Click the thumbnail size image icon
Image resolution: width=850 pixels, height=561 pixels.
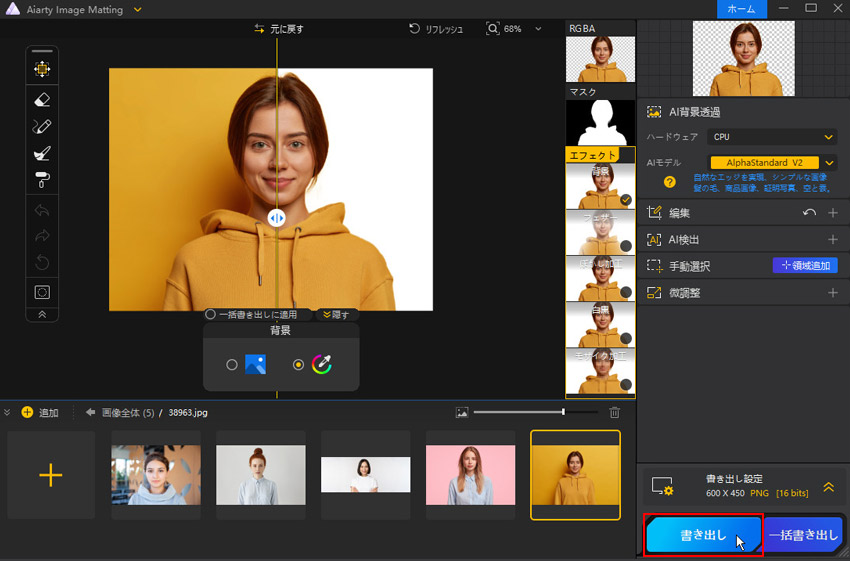pyautogui.click(x=462, y=412)
